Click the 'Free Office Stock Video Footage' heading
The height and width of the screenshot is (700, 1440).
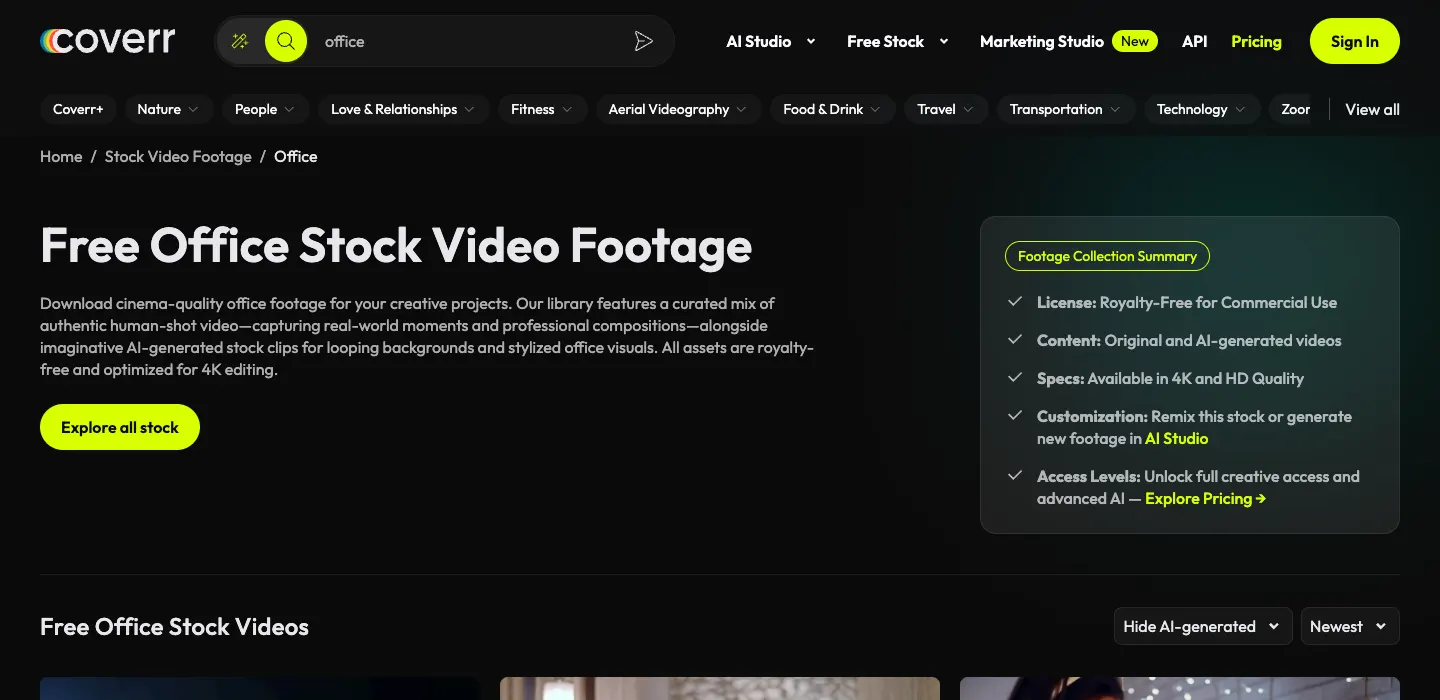click(396, 245)
